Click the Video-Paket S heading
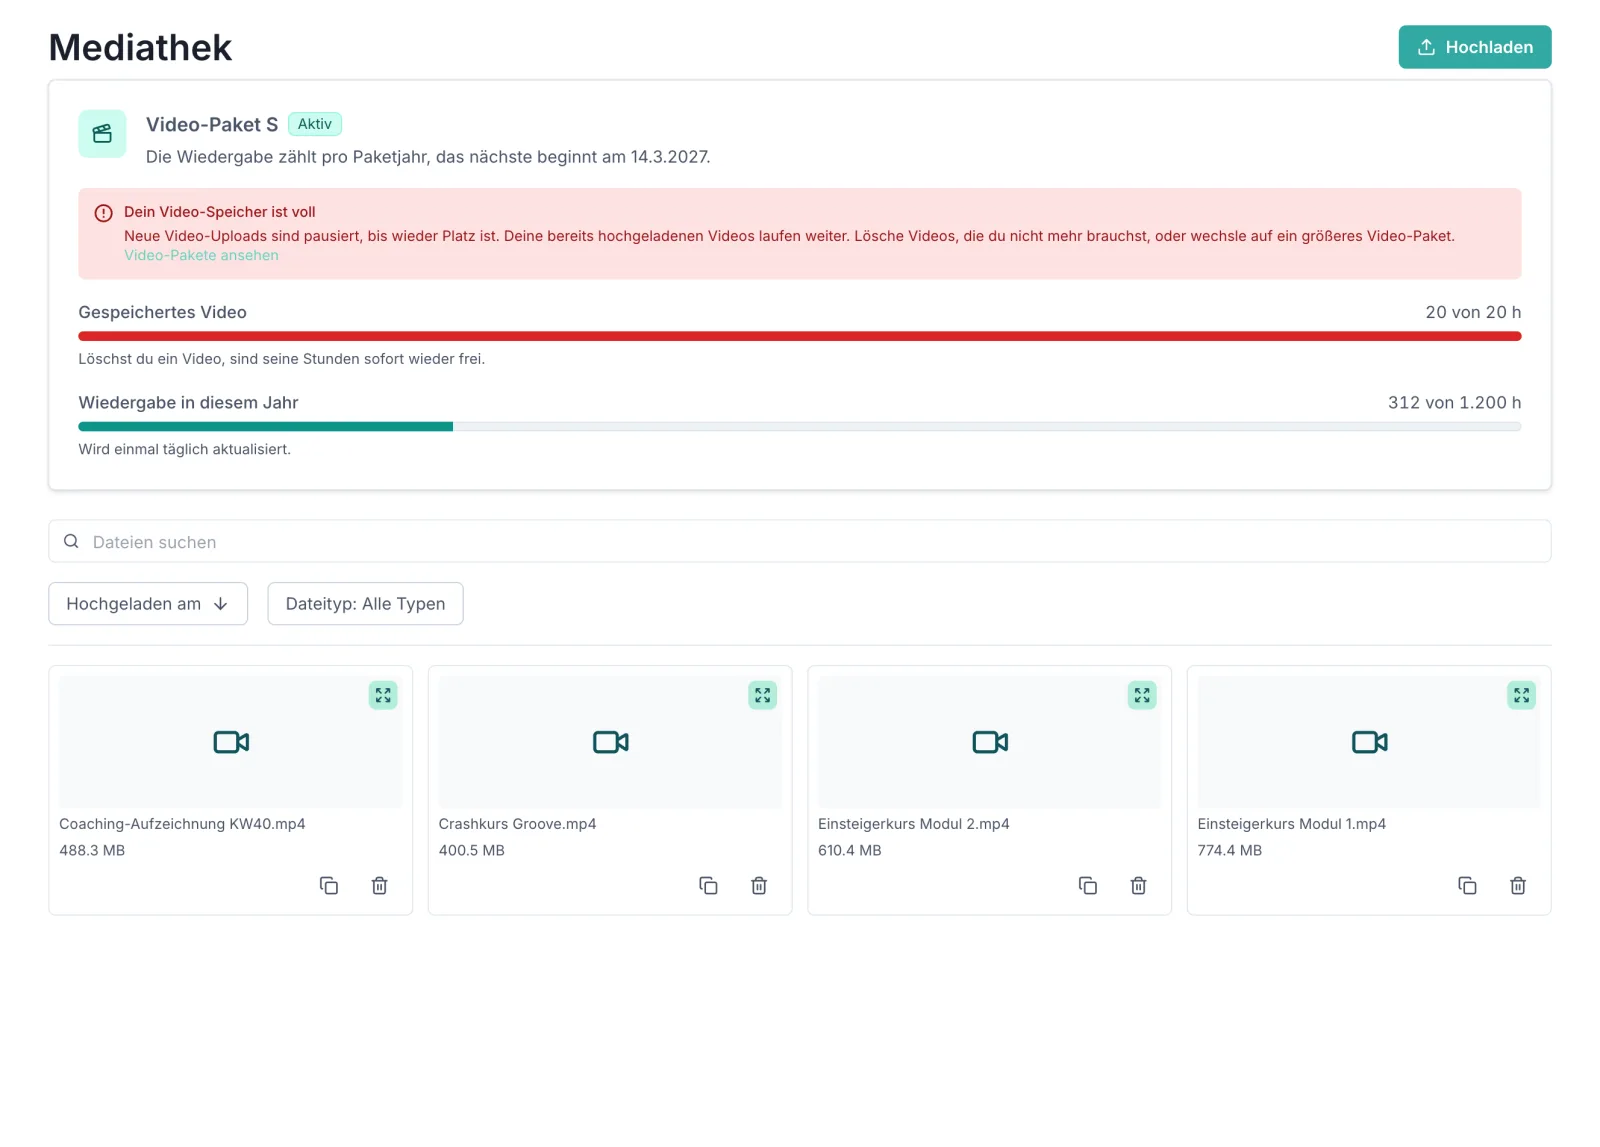 [212, 125]
